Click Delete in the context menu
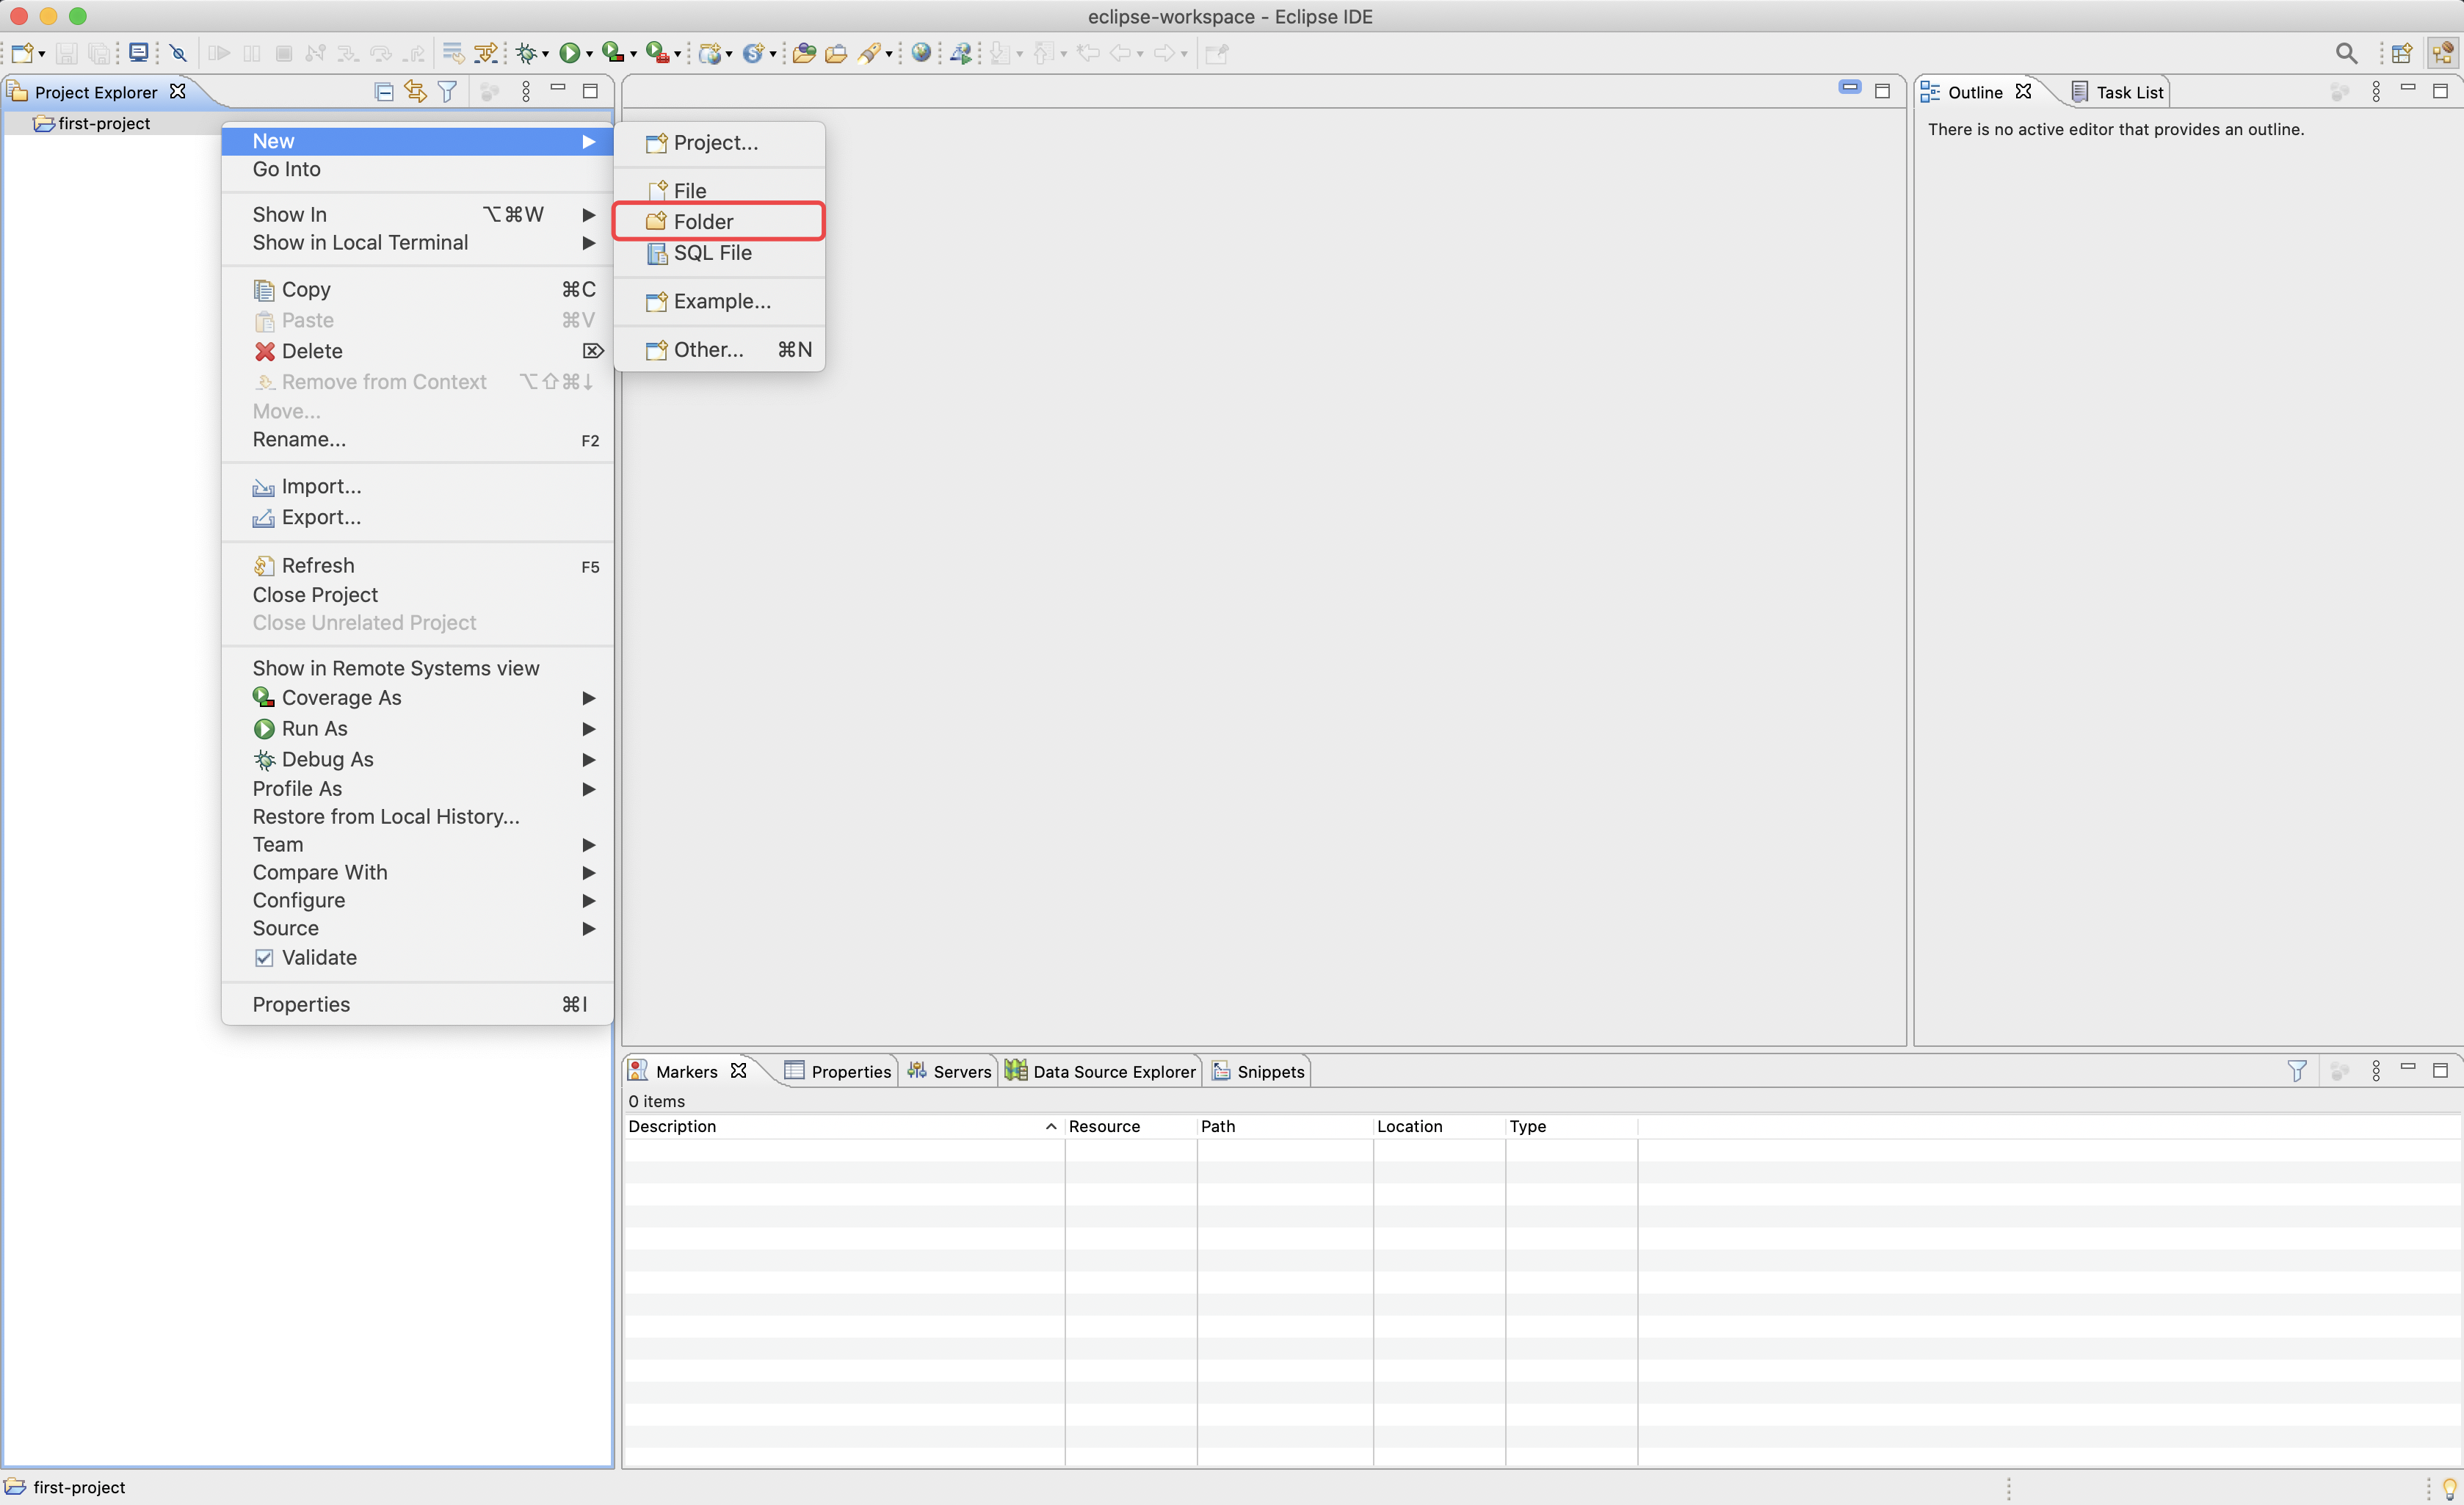Screen dimensions: 2464x1505 click(x=417, y=351)
